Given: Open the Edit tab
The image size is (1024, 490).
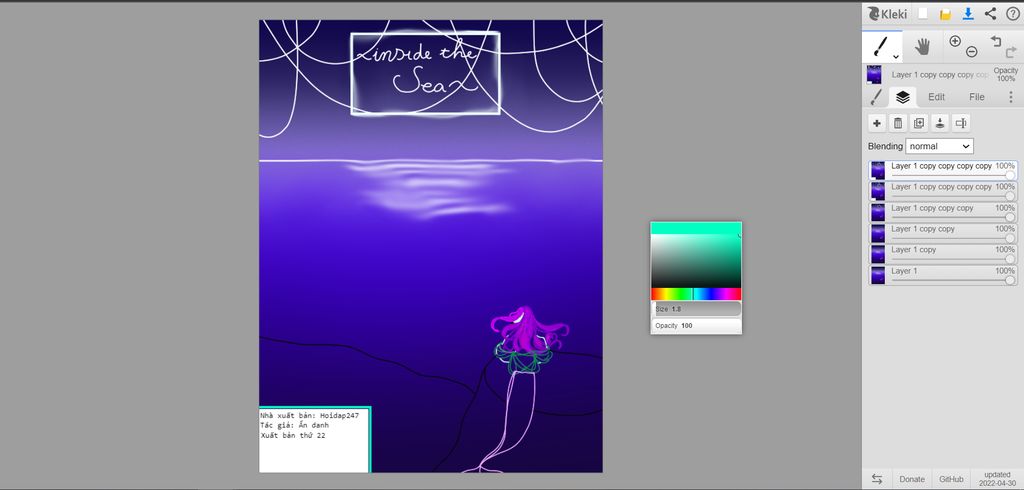Looking at the screenshot, I should [x=936, y=97].
